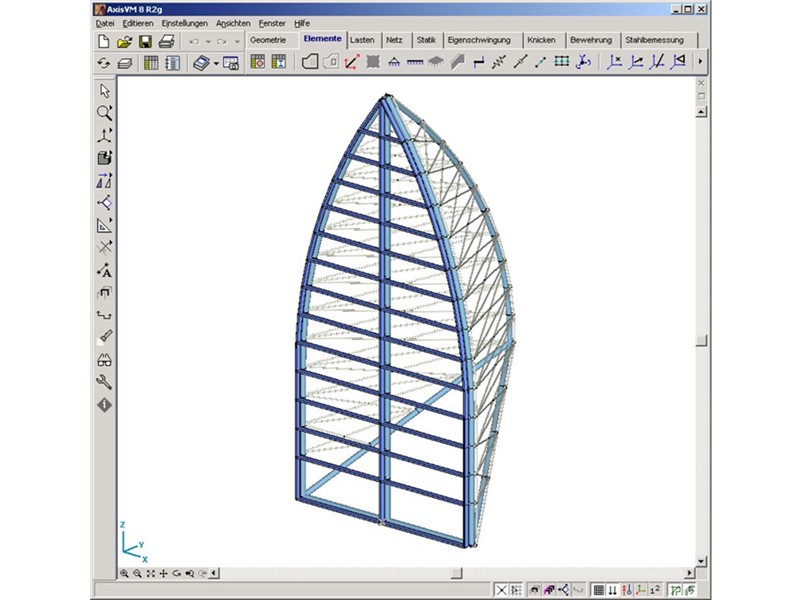Click the Geometrie tab

(269, 40)
